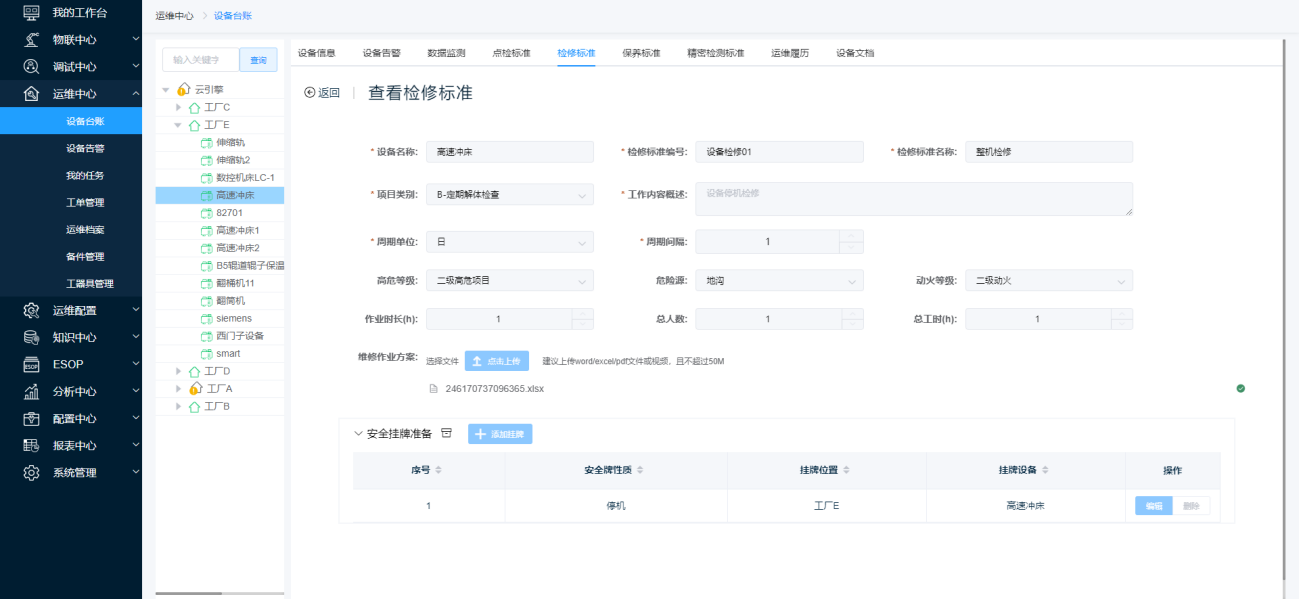Click the 系统管理 gear icon
This screenshot has height=599, width=1299.
coord(32,472)
